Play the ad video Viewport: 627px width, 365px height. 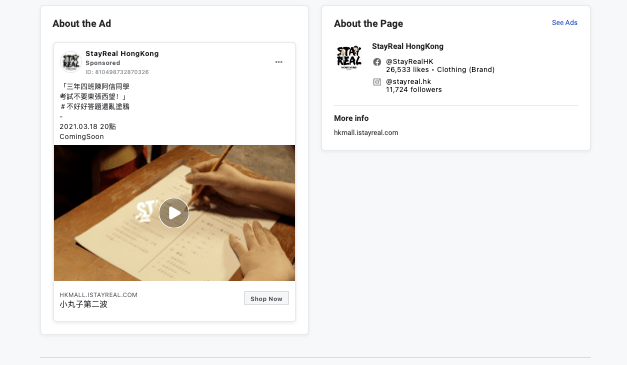click(x=174, y=213)
